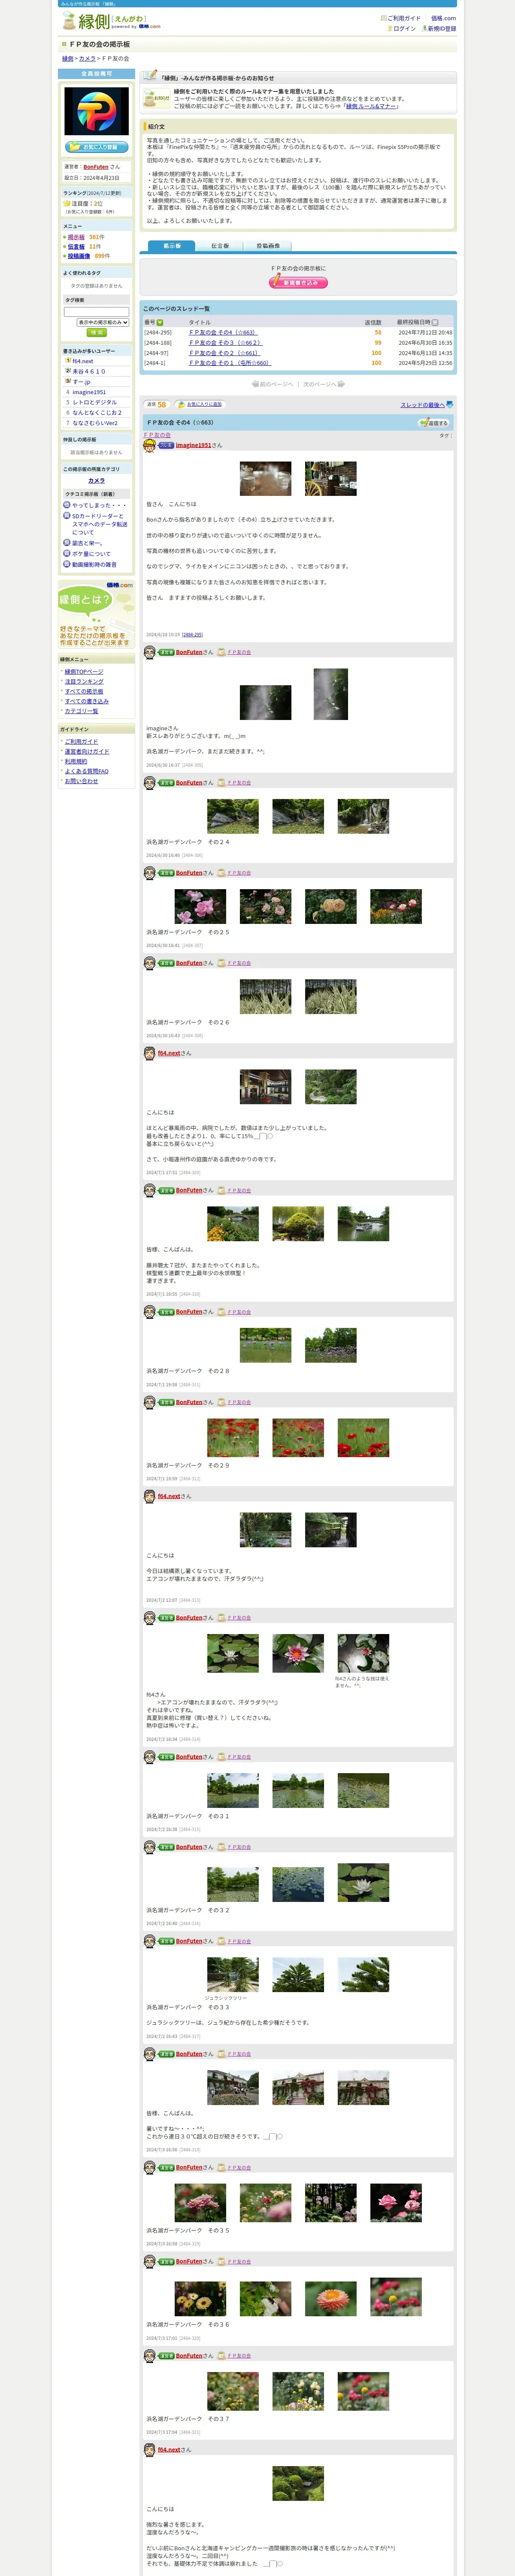Open ボケ量について review board link
515x2576 pixels.
(x=91, y=554)
